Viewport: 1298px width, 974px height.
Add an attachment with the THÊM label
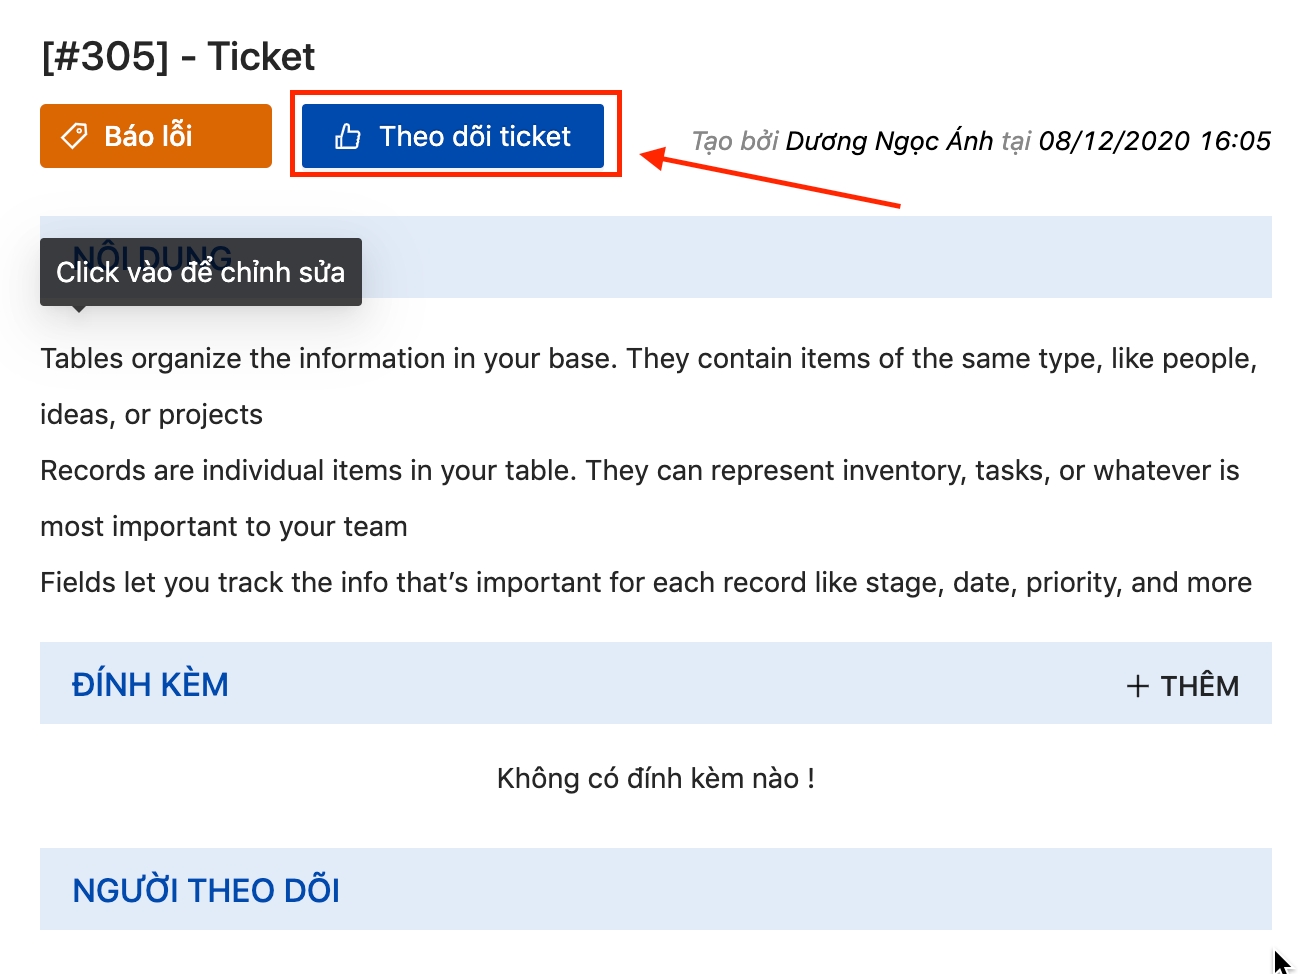click(1199, 686)
